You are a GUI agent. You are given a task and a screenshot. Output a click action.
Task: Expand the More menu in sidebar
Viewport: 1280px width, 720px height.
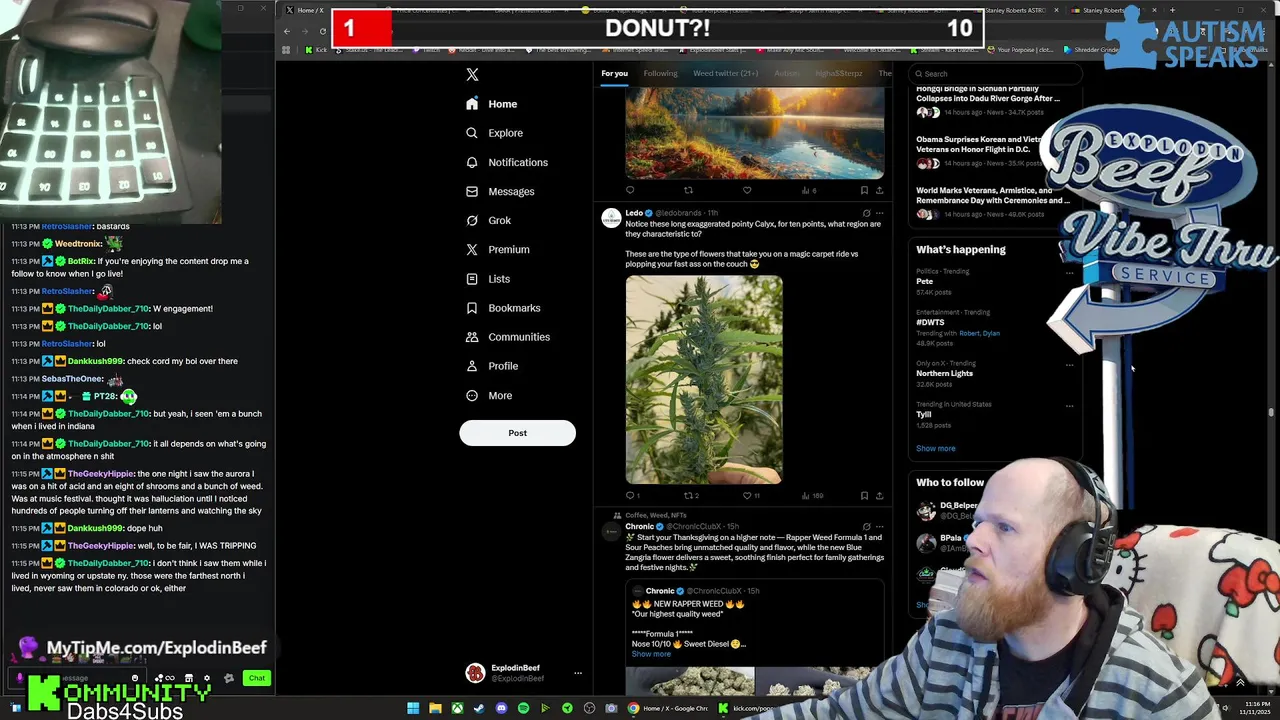point(488,396)
